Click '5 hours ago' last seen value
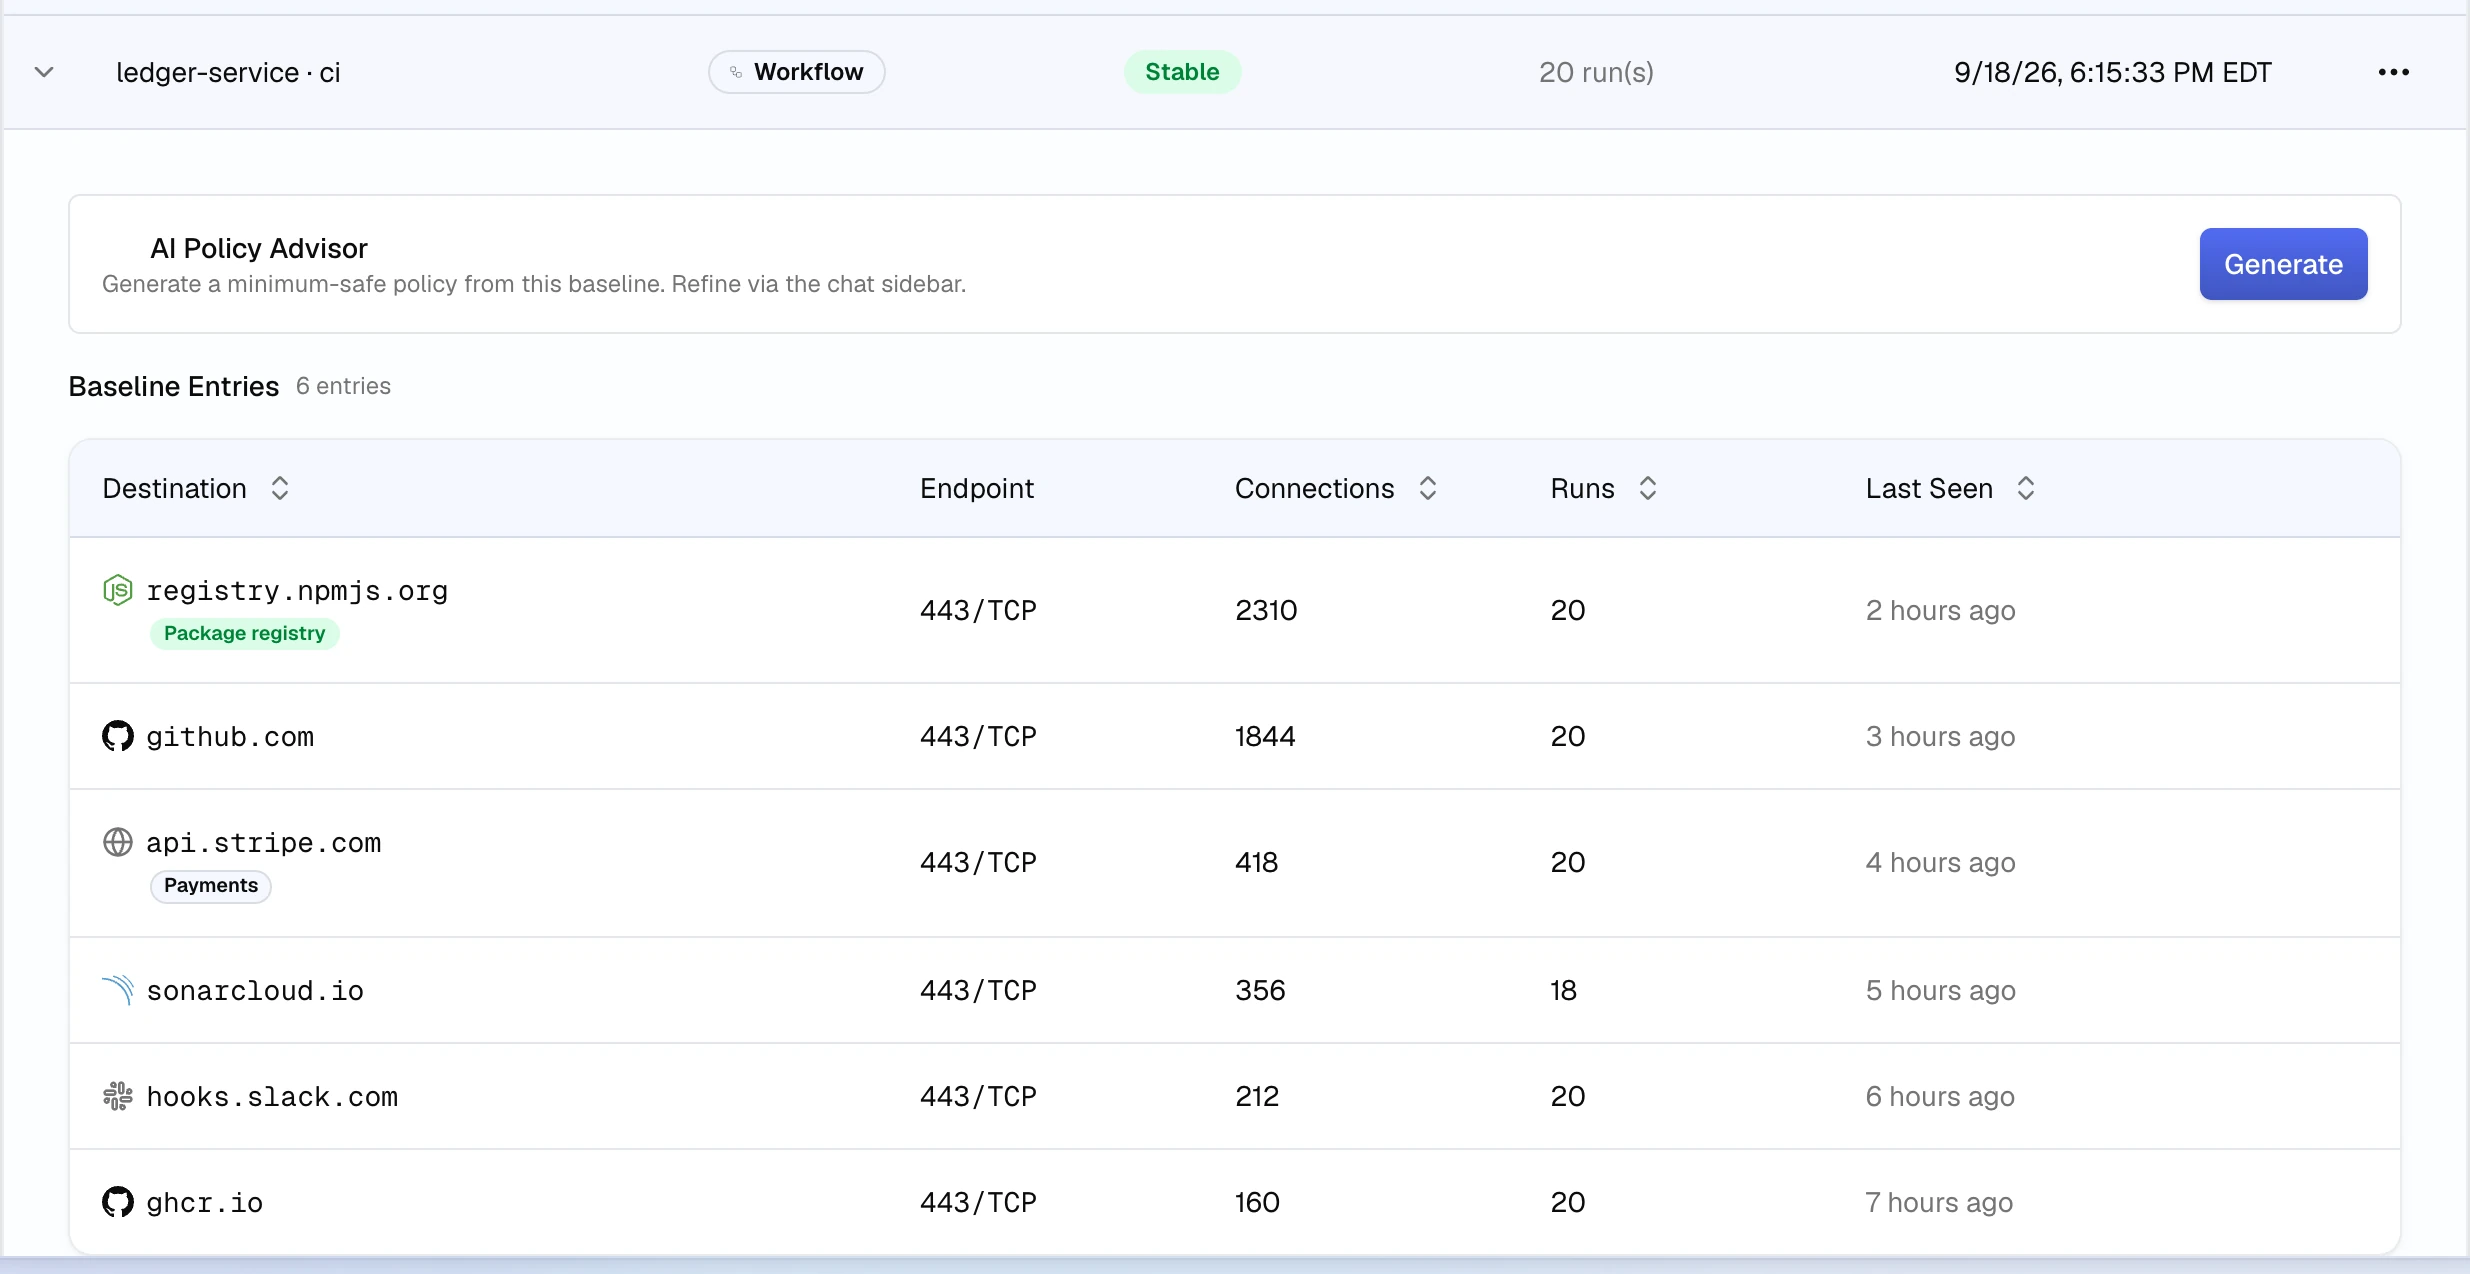The image size is (2470, 1274). 1940,990
